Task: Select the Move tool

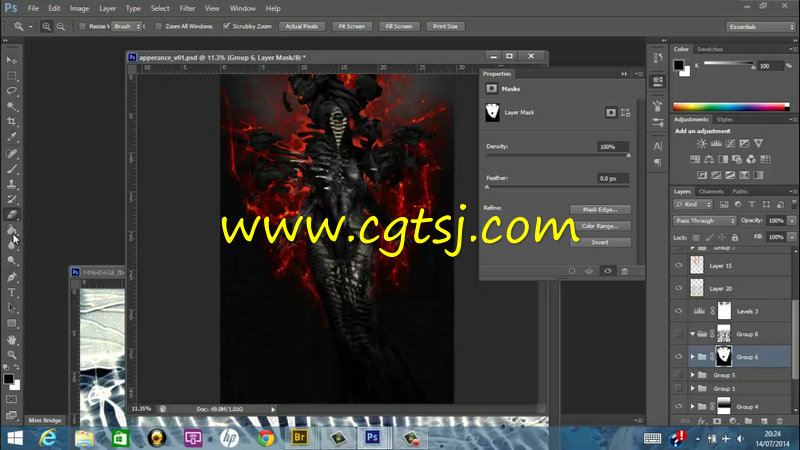Action: coord(11,60)
